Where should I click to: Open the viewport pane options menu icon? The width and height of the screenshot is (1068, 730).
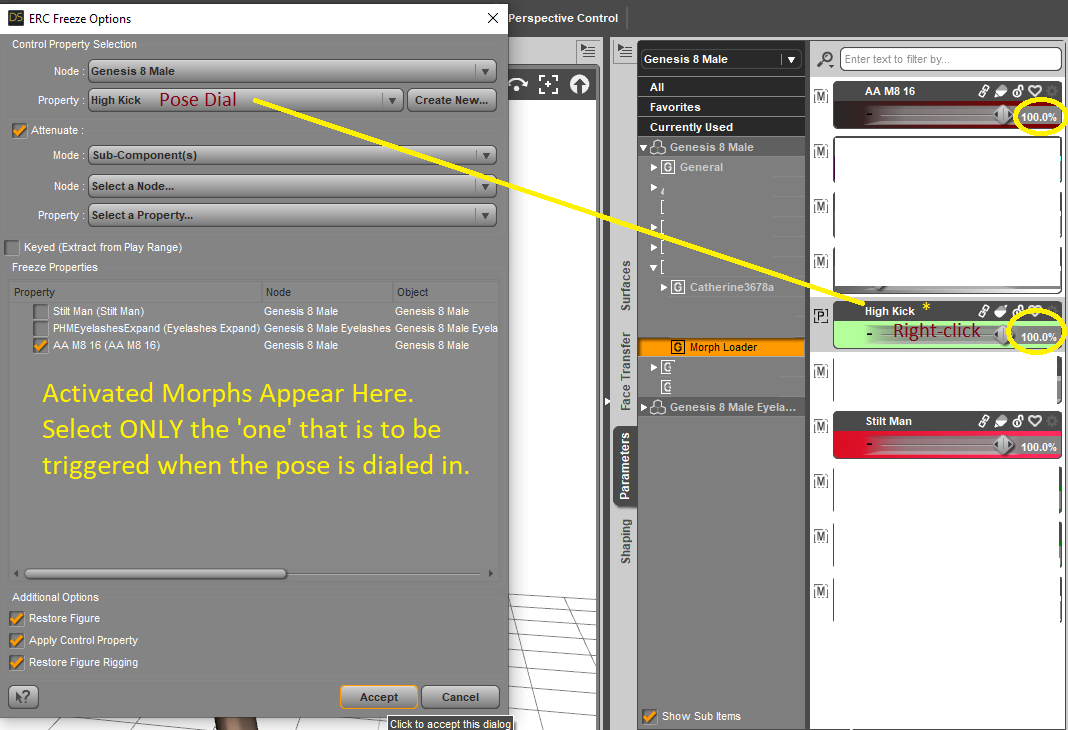pyautogui.click(x=588, y=51)
